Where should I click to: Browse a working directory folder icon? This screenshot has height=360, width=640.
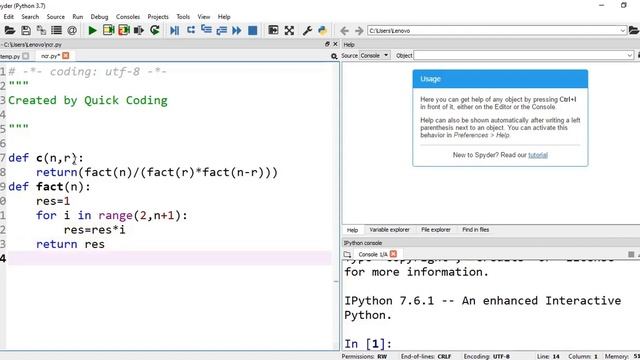(x=634, y=30)
